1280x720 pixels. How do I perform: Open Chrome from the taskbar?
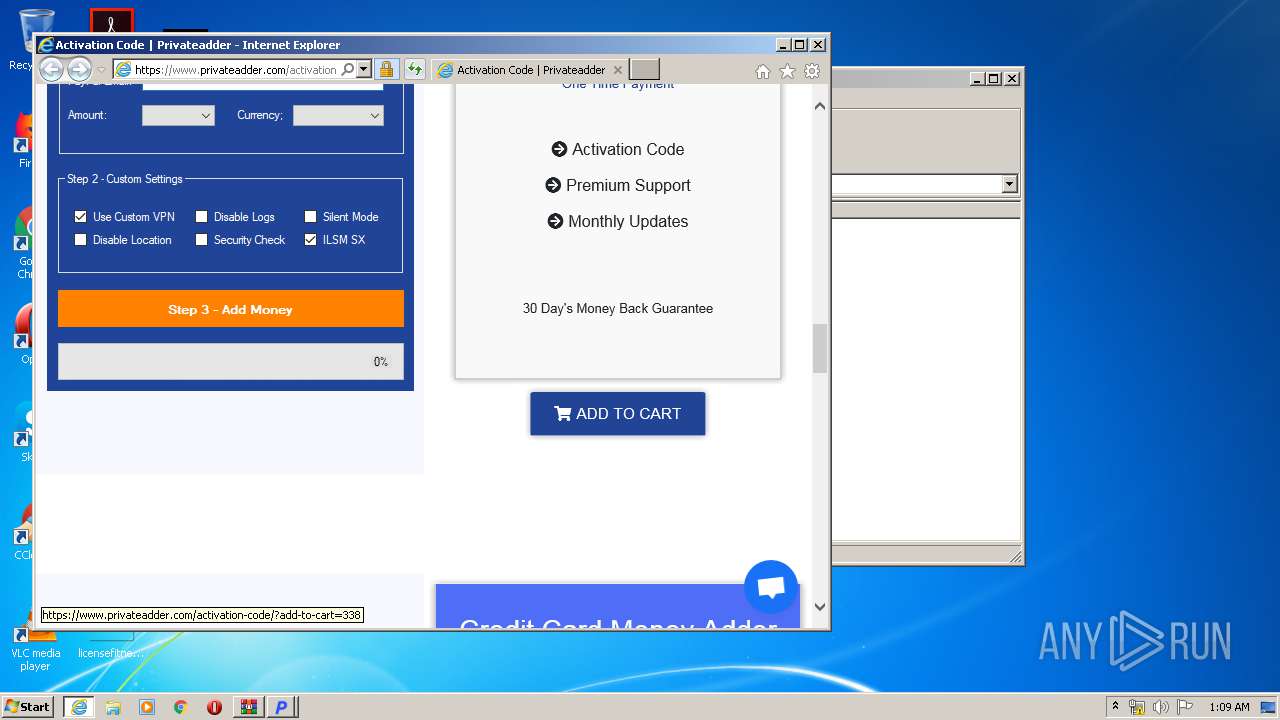tap(180, 707)
